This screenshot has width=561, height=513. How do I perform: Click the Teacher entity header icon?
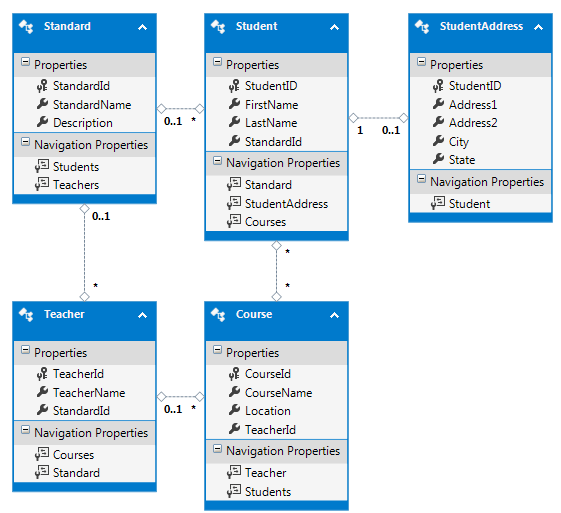[x=26, y=314]
